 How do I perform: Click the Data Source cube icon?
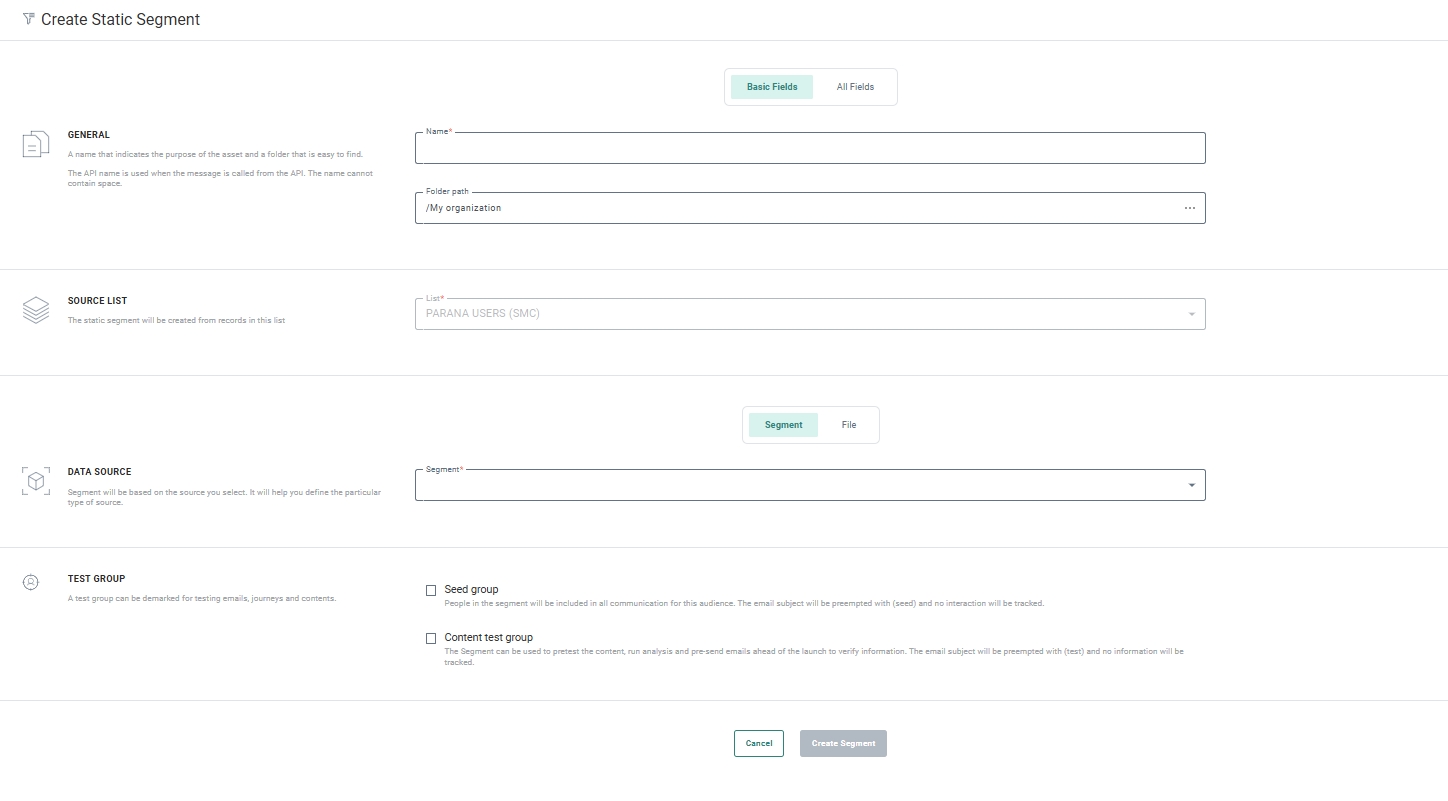tap(35, 481)
